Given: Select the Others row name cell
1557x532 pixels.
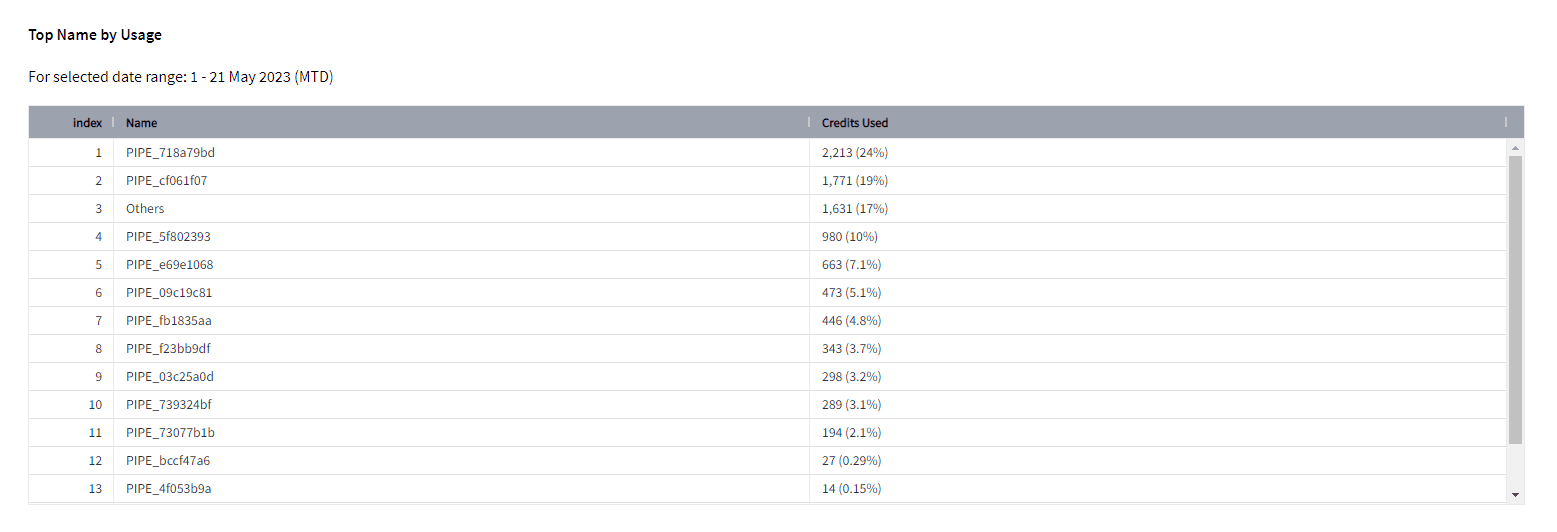Looking at the screenshot, I should click(x=146, y=209).
